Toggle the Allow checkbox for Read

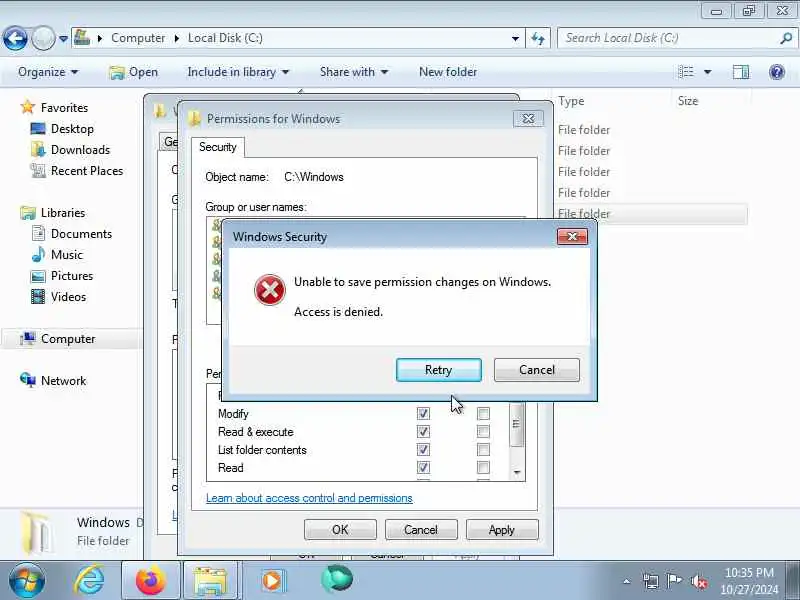[x=423, y=467]
